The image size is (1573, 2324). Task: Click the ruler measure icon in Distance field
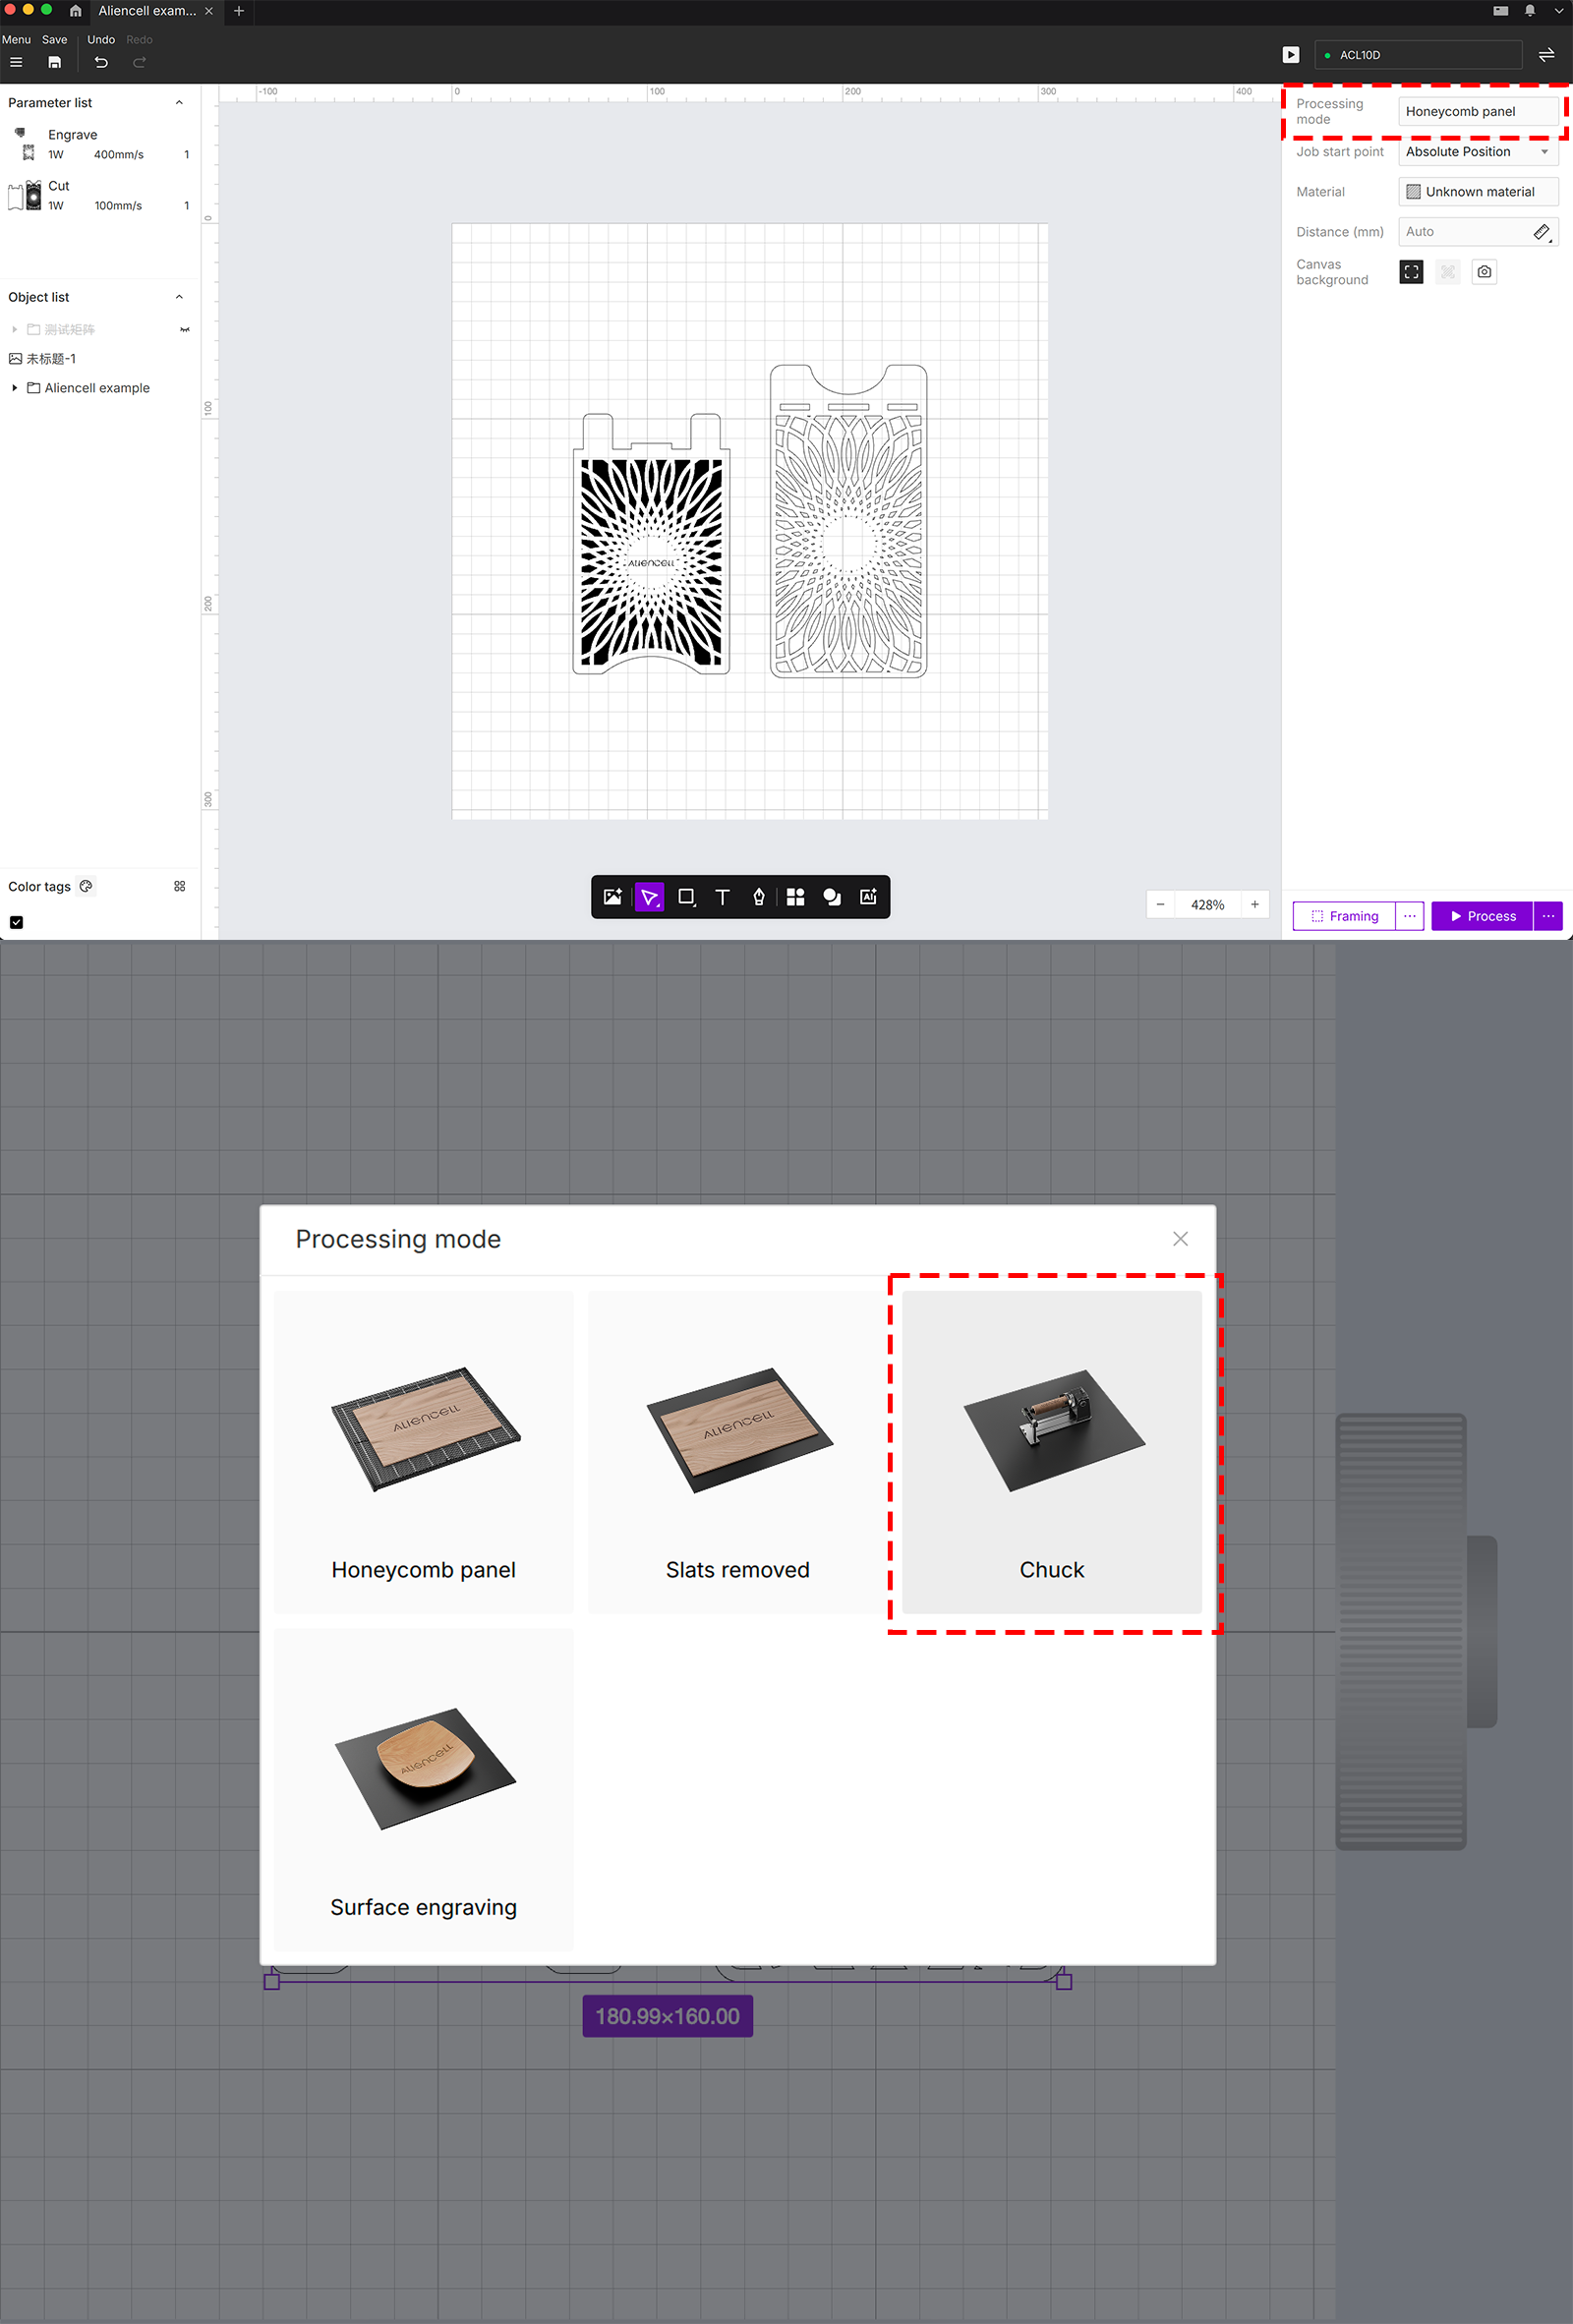click(1542, 232)
